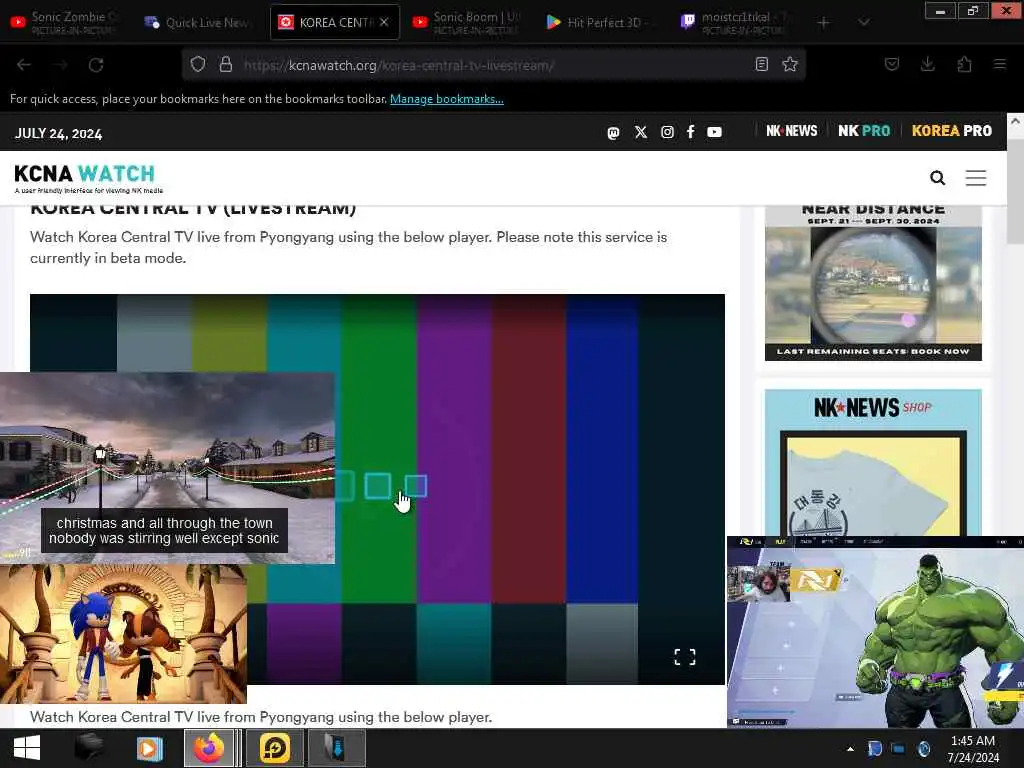Expand the list all tabs chevron
Image resolution: width=1024 pixels, height=768 pixels.
(x=864, y=23)
